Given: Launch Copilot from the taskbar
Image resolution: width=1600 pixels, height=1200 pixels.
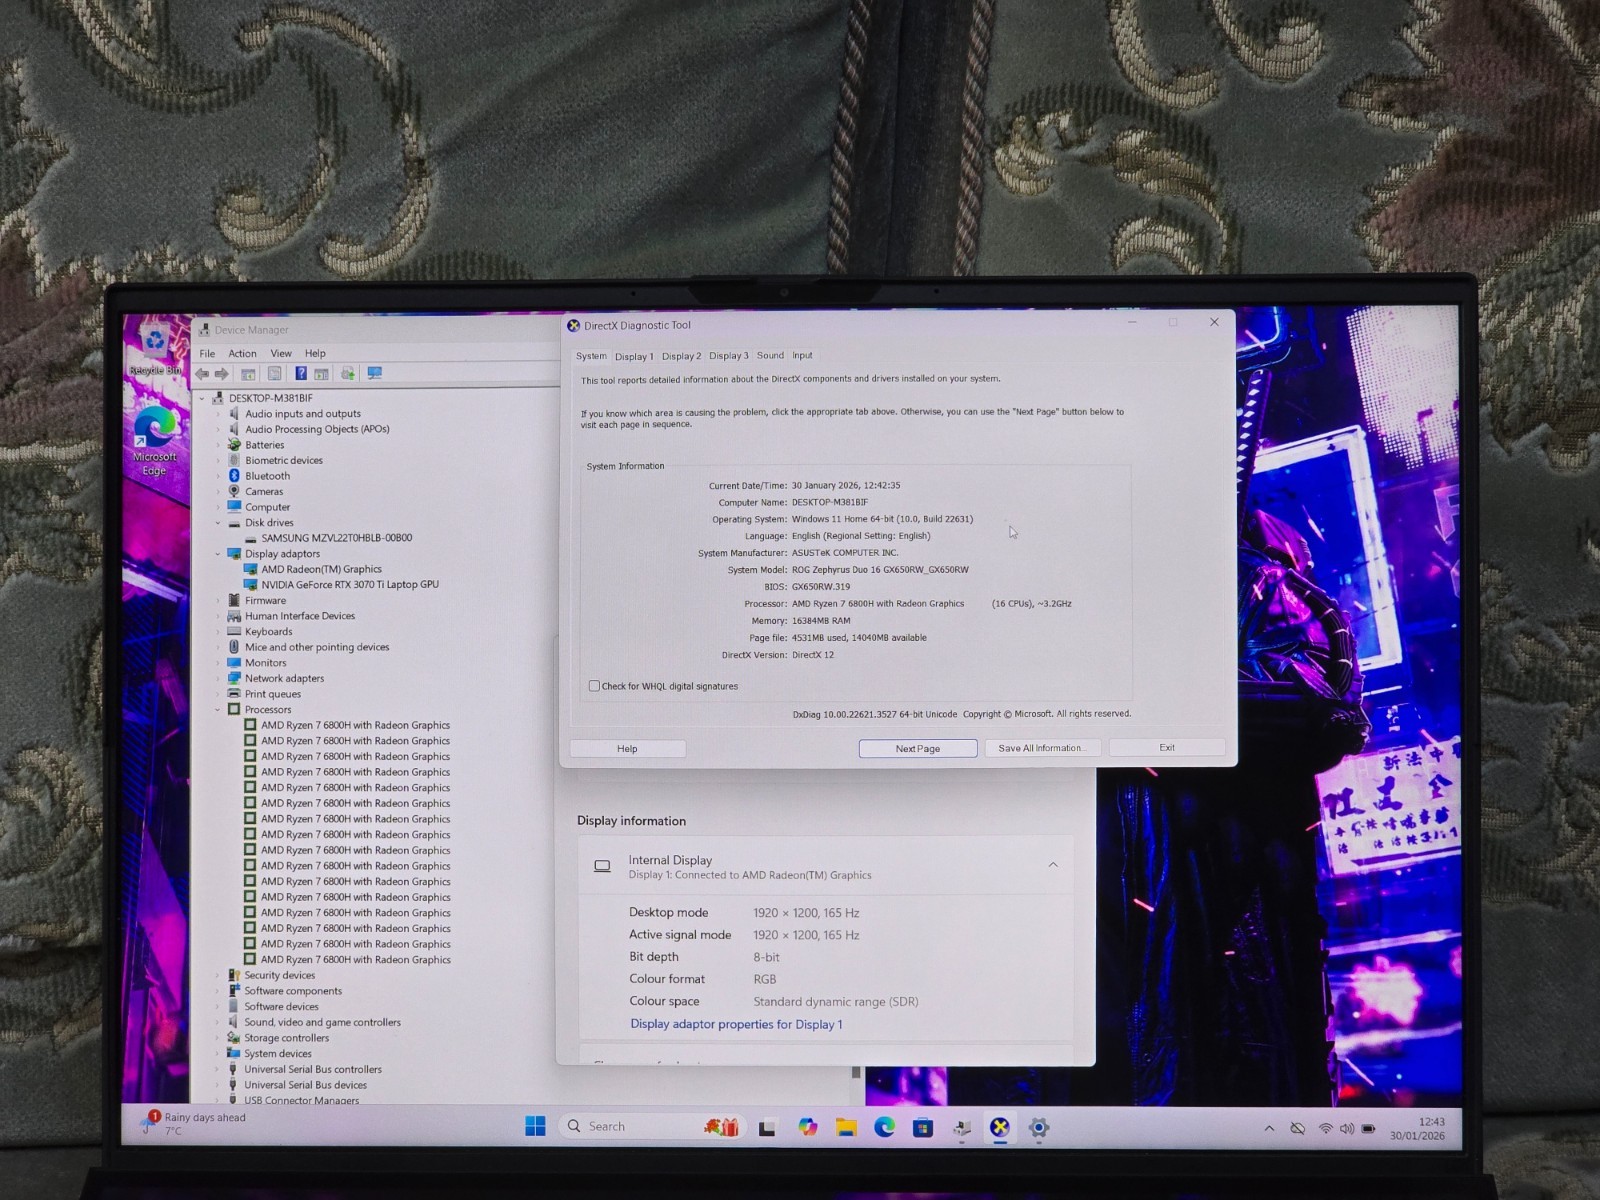Looking at the screenshot, I should pyautogui.click(x=808, y=1128).
